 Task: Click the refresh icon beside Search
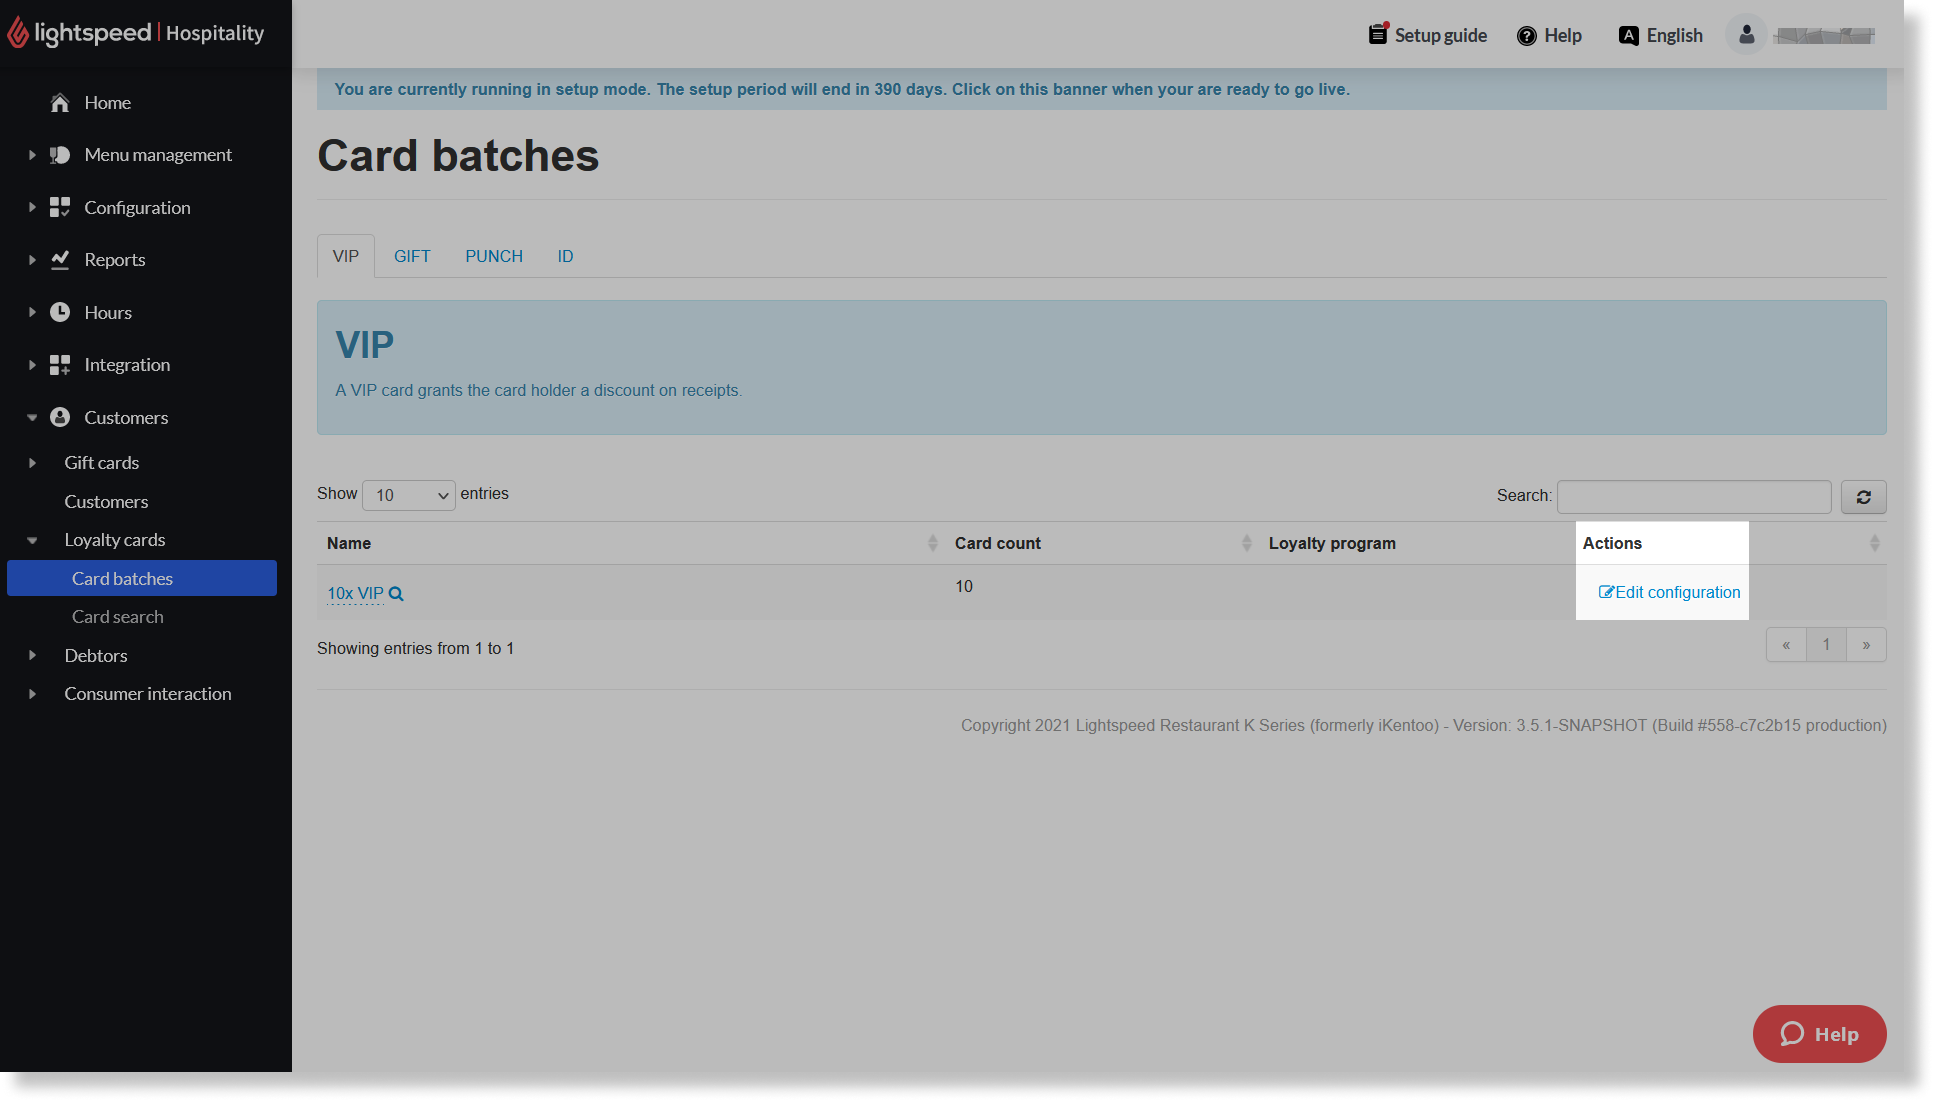pyautogui.click(x=1863, y=497)
